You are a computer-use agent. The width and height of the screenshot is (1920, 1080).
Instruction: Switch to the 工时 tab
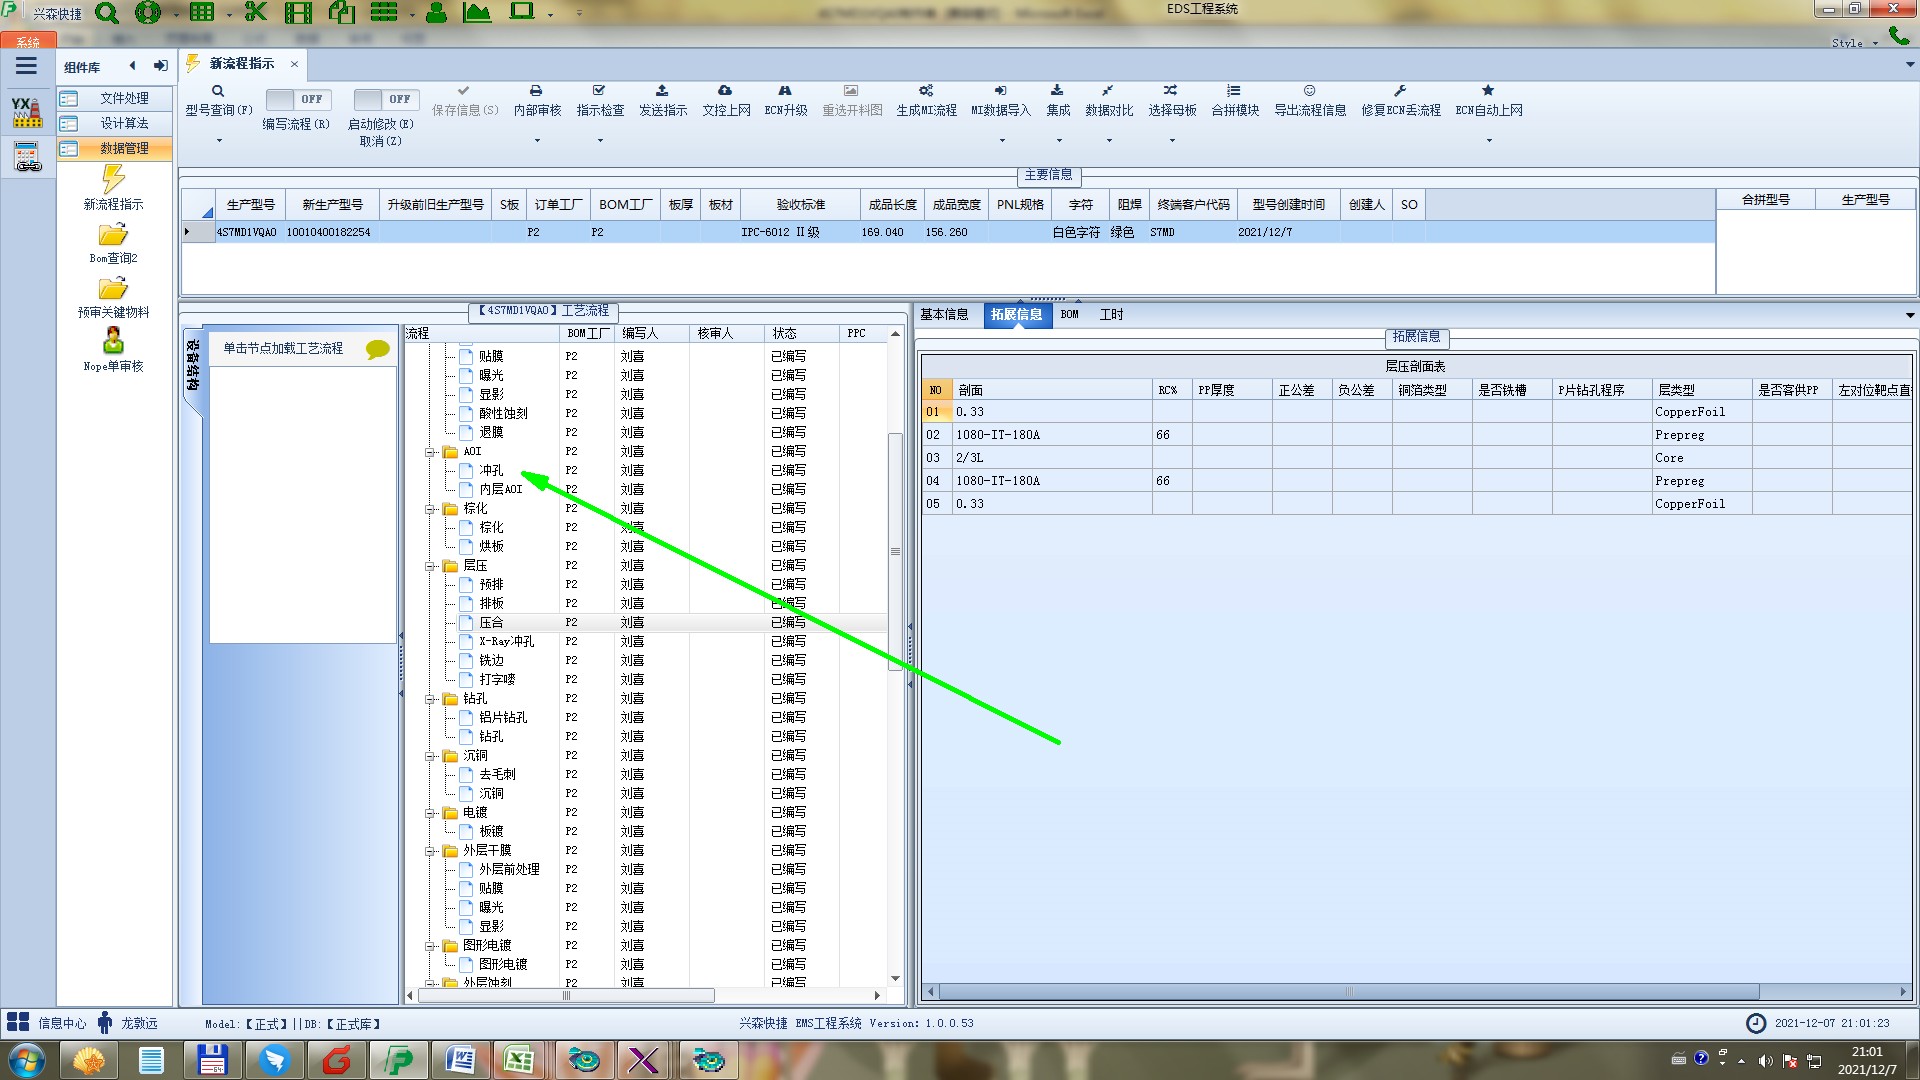1111,314
